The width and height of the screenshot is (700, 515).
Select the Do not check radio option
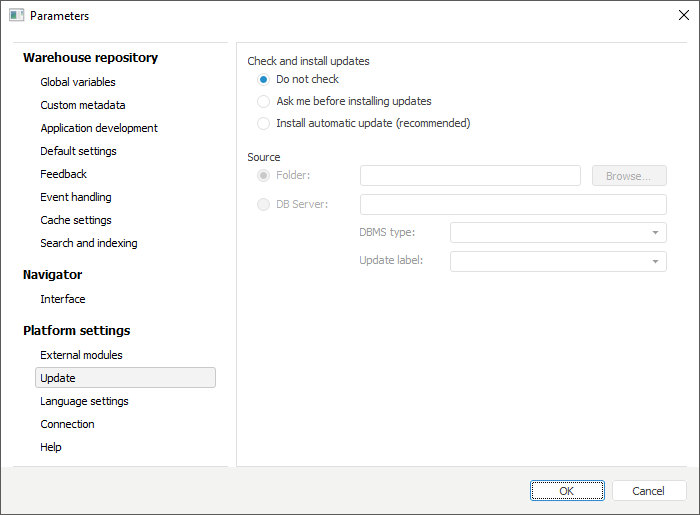click(x=264, y=79)
